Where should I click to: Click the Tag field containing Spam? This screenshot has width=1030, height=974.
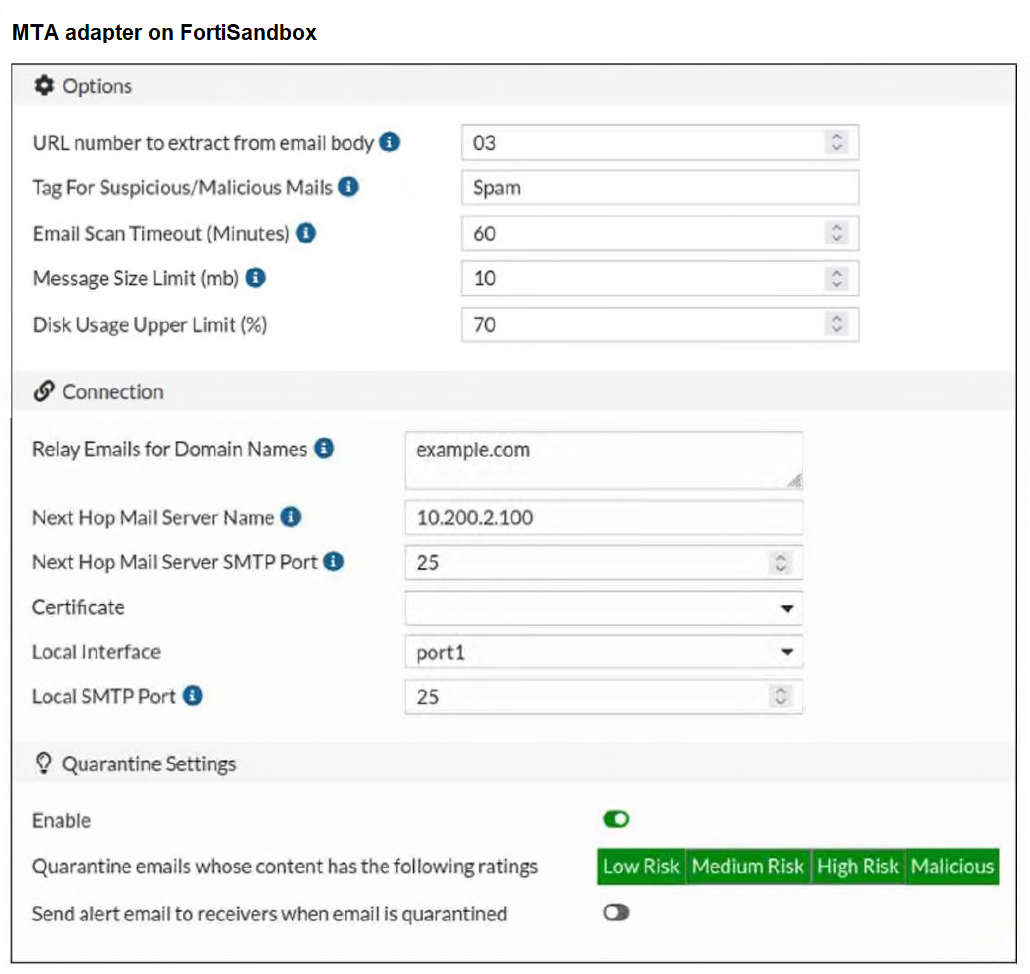[x=660, y=188]
